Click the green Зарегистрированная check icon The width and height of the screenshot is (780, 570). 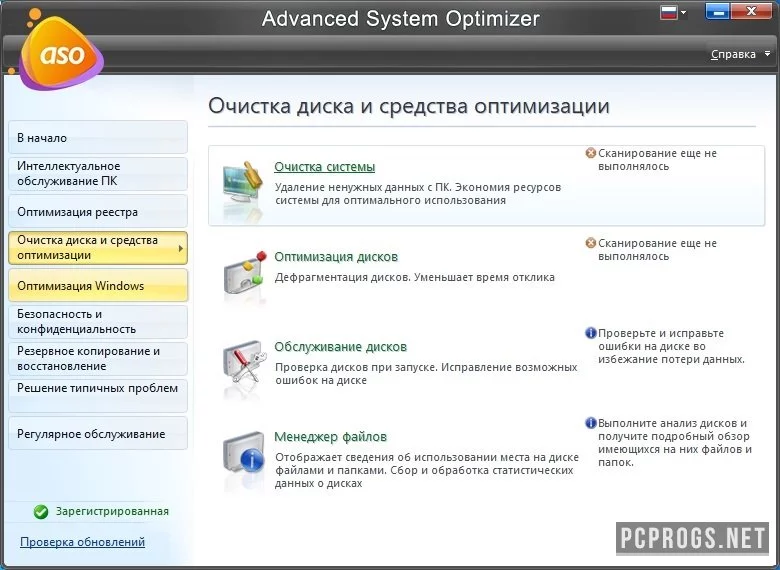click(41, 511)
